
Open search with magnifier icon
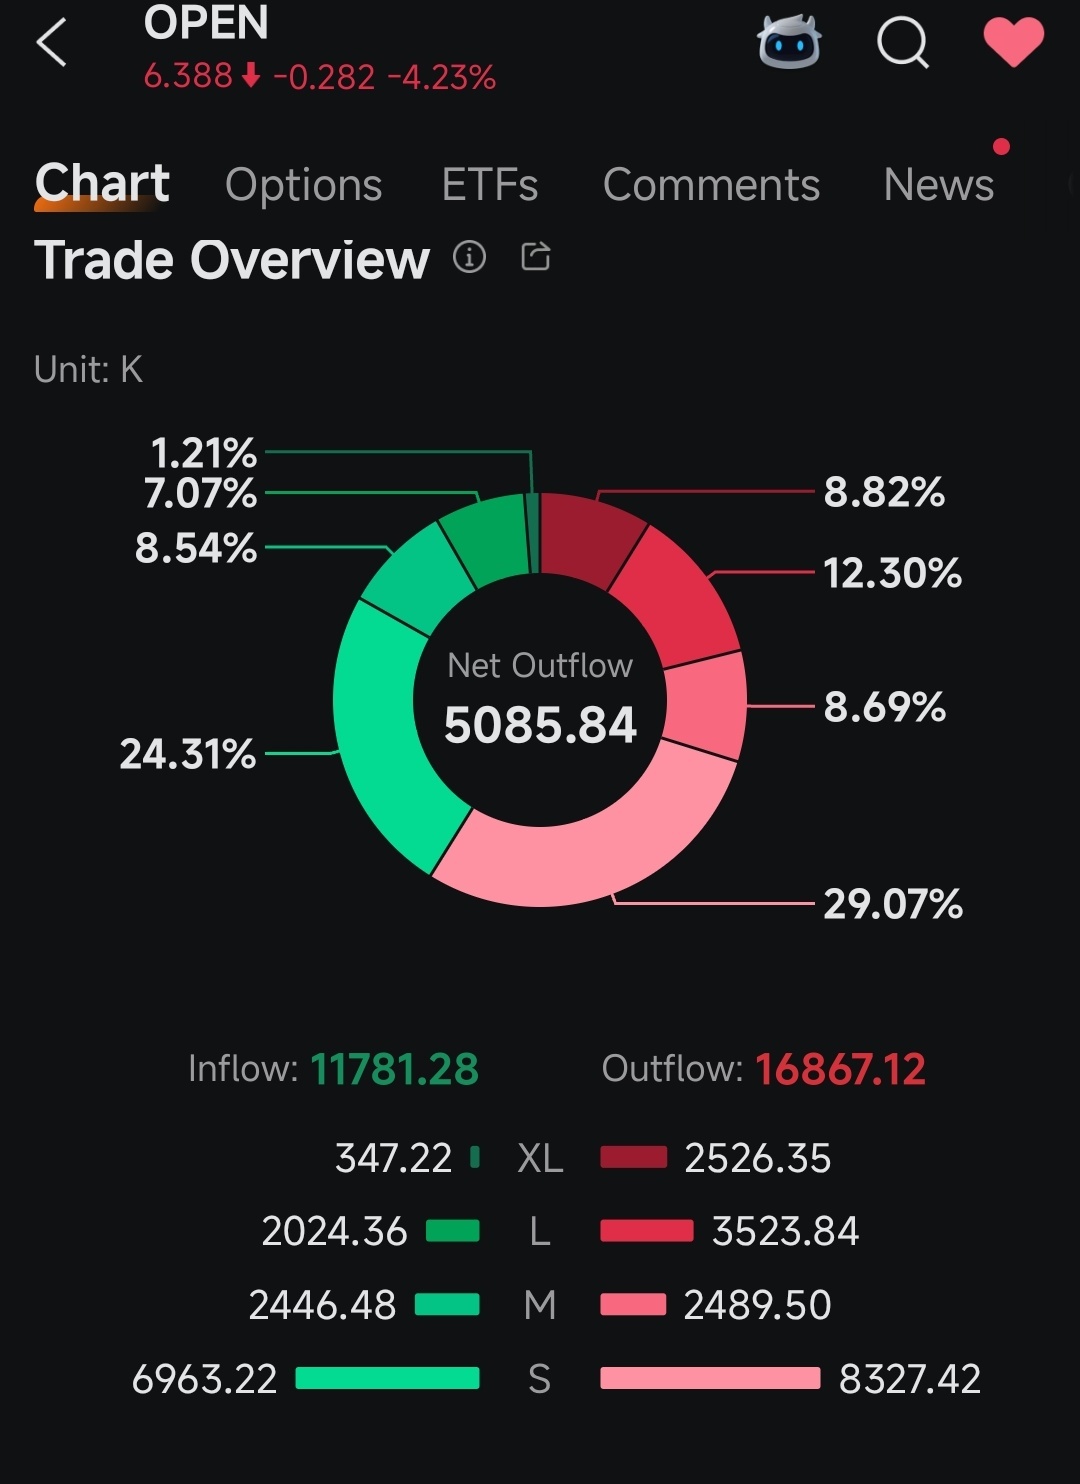click(x=903, y=43)
